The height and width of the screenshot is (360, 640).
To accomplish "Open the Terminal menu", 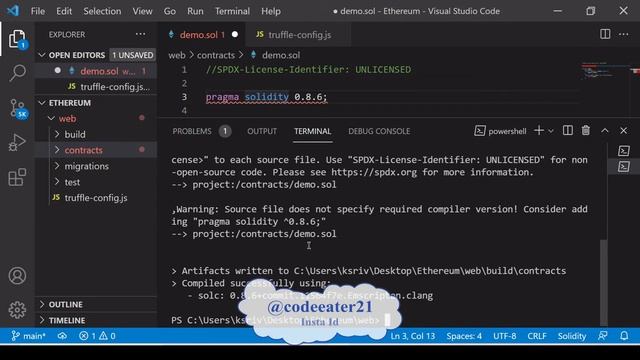I will pyautogui.click(x=232, y=11).
